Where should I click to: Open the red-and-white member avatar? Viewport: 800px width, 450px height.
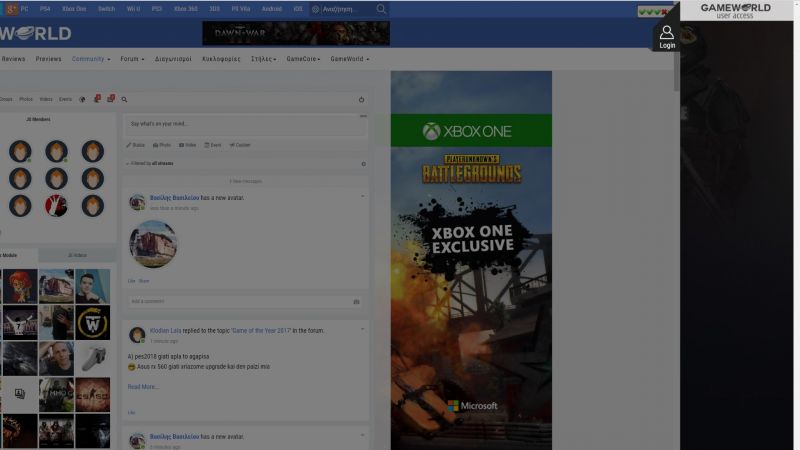coord(56,206)
